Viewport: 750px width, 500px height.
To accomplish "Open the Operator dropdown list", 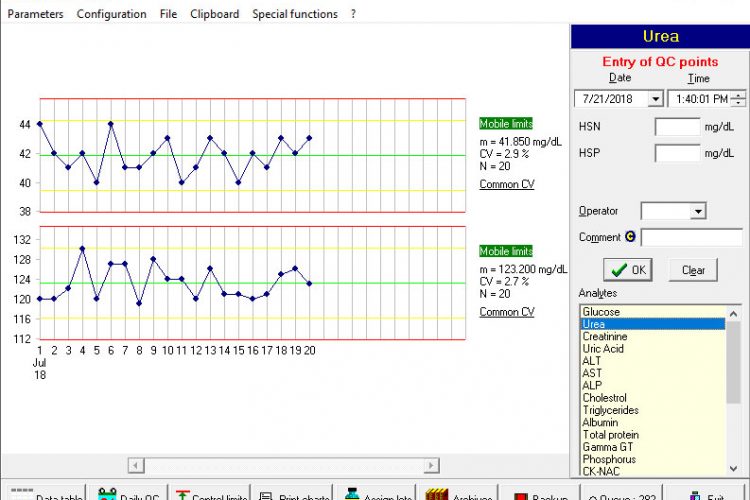I will 698,211.
